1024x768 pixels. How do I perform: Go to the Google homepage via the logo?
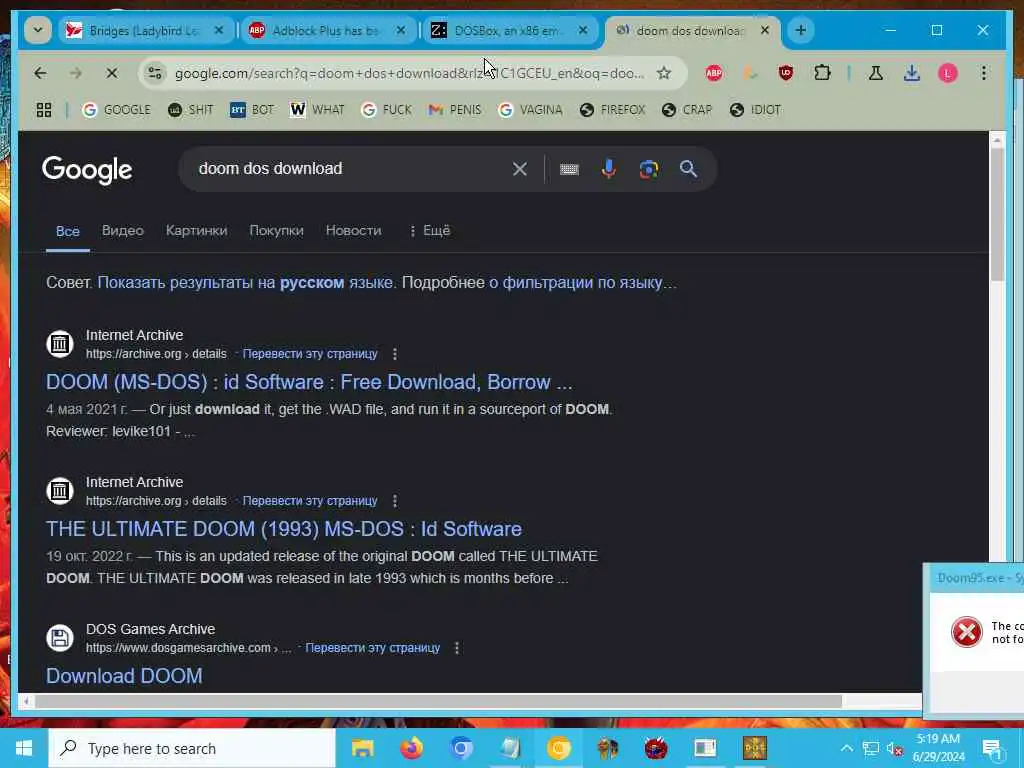[x=87, y=170]
